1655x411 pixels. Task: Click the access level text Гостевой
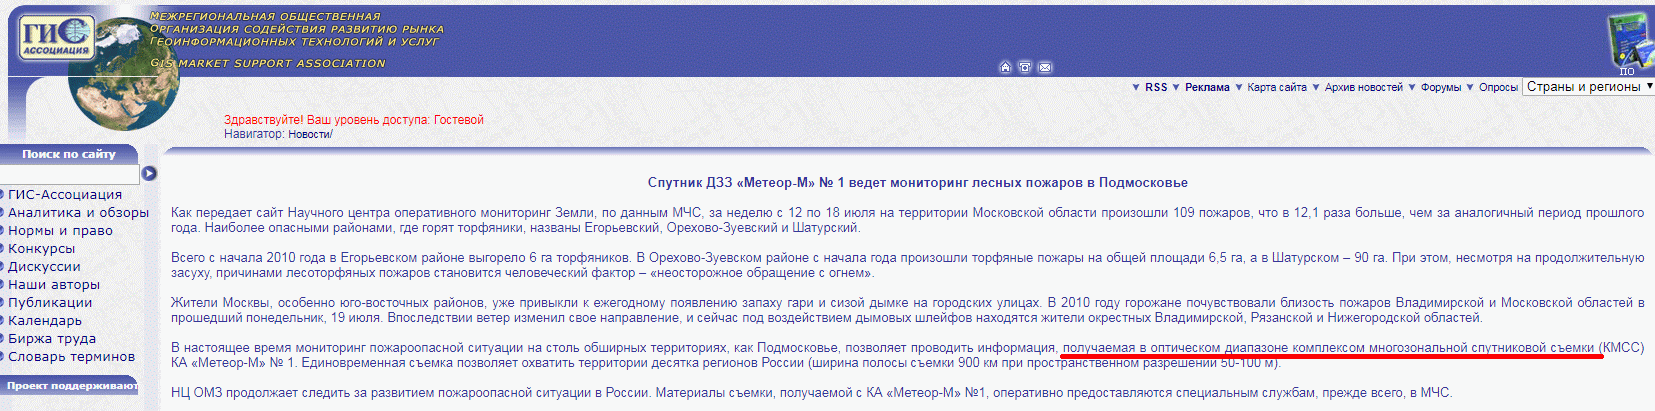click(459, 120)
